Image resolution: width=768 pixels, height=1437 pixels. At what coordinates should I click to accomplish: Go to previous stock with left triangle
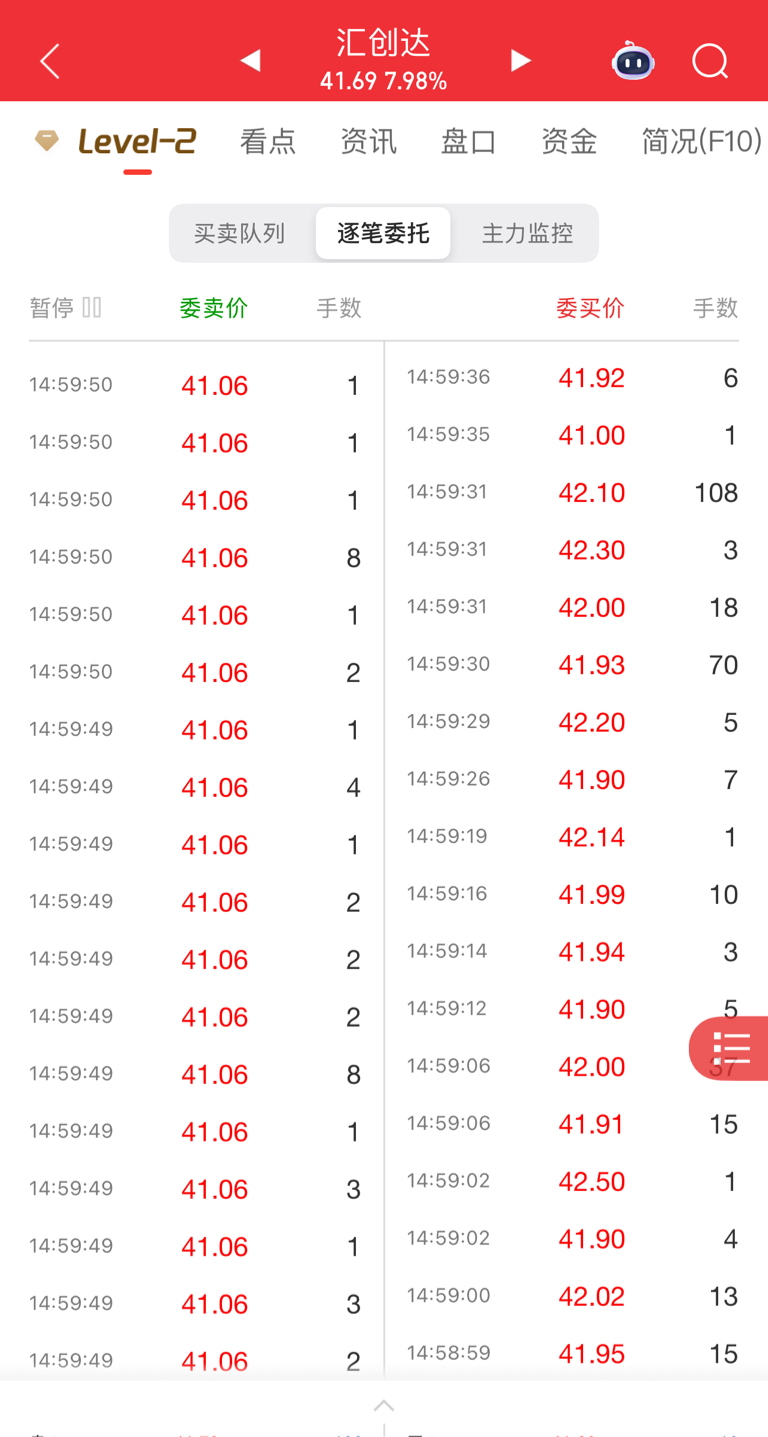click(x=250, y=61)
